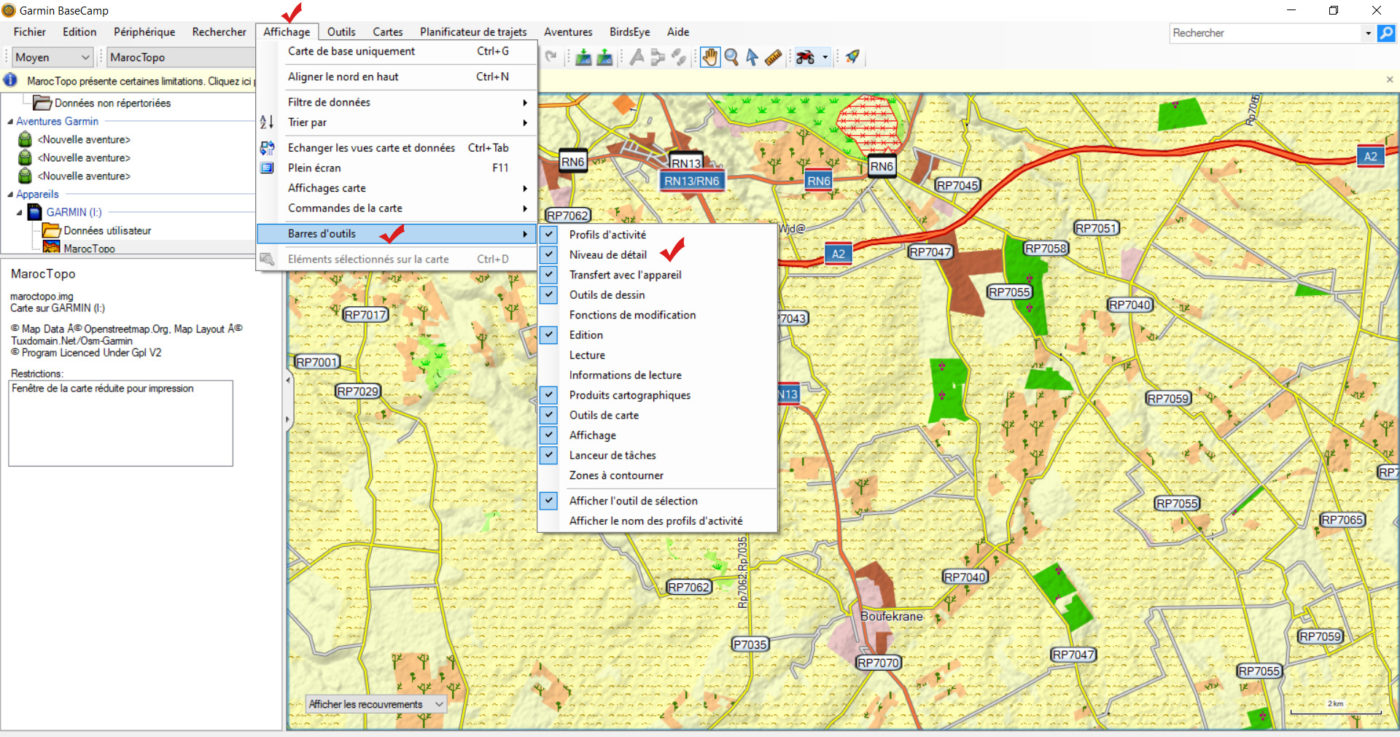Choose Carte de base uniquement
This screenshot has height=737, width=1400.
pos(397,51)
